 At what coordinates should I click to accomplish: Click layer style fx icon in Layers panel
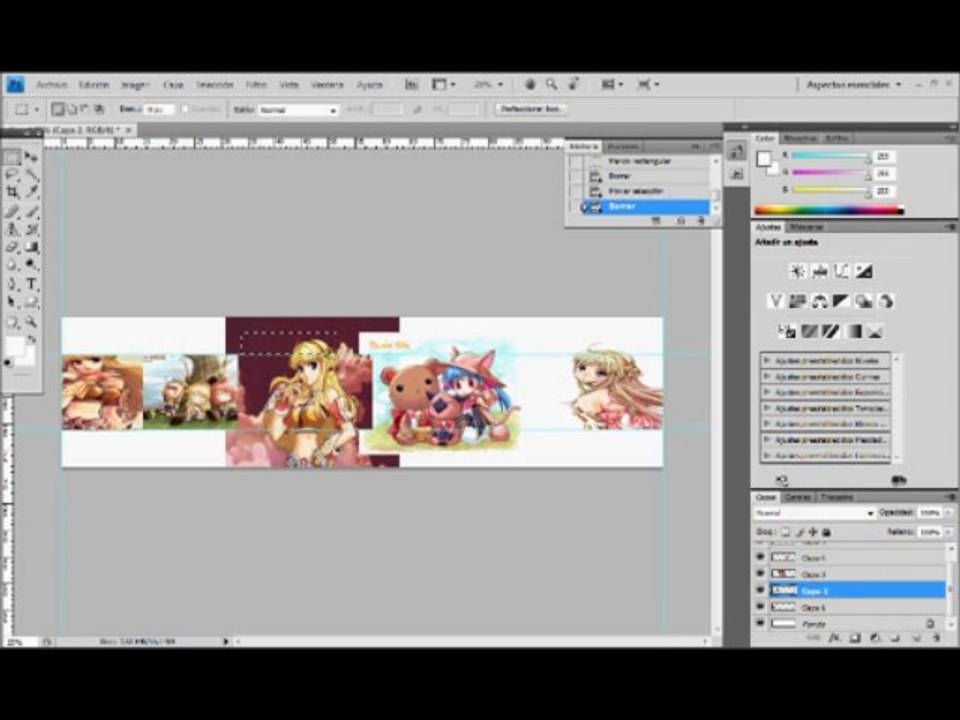(x=834, y=638)
